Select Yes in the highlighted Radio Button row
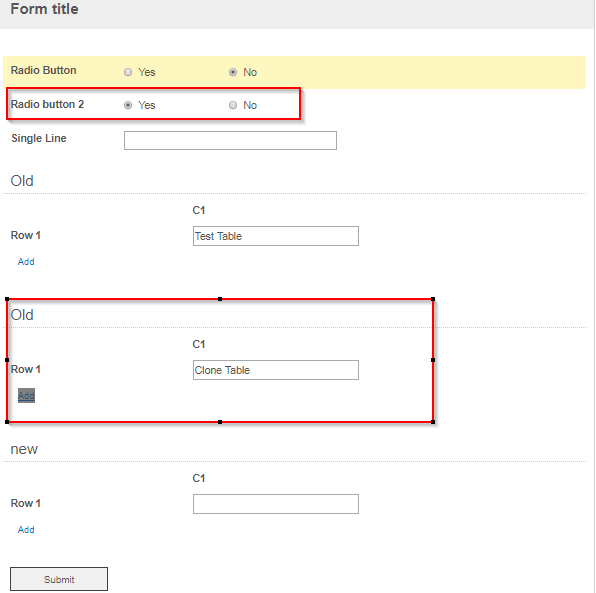Viewport: 596px width, 593px height. 128,72
